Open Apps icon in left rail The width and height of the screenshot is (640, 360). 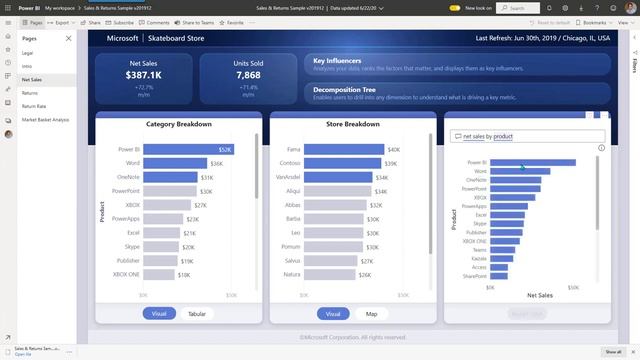pyautogui.click(x=8, y=76)
